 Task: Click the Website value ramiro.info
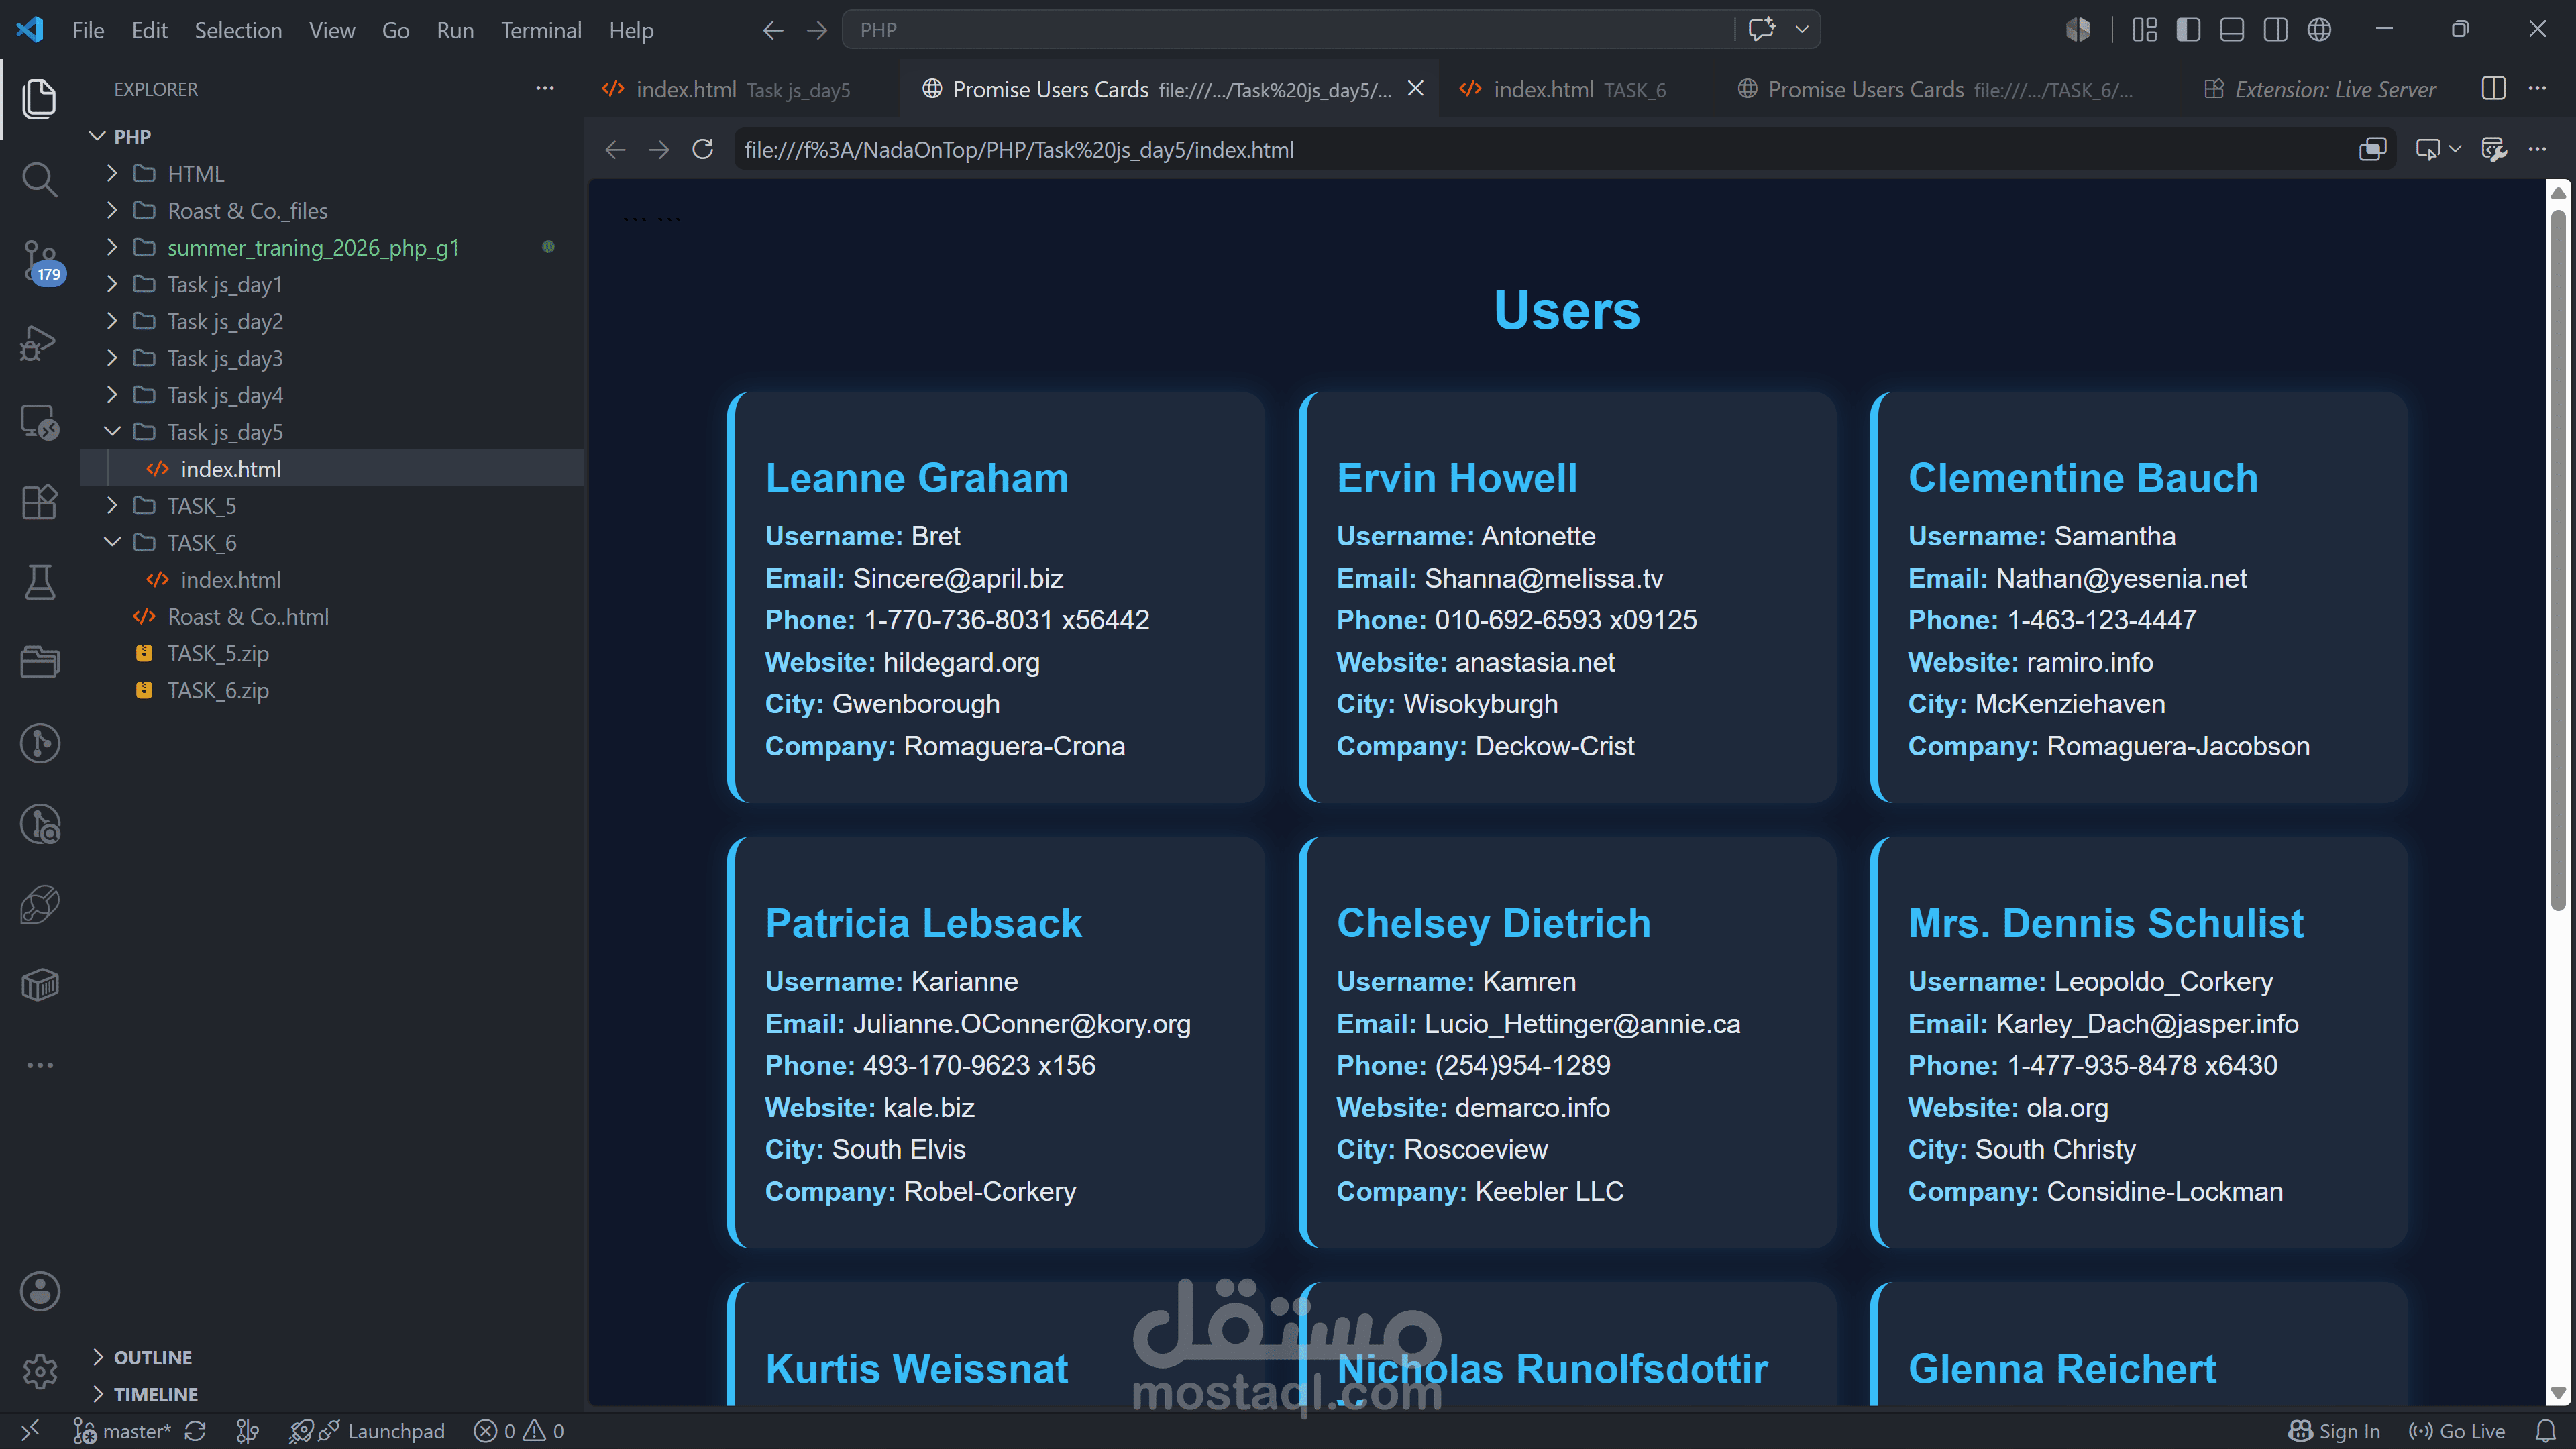coord(2090,662)
